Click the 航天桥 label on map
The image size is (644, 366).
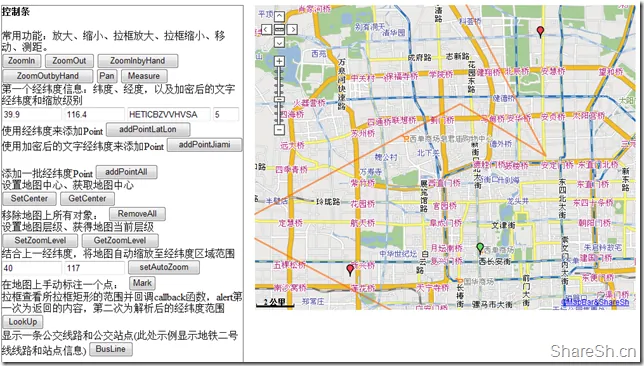click(363, 223)
